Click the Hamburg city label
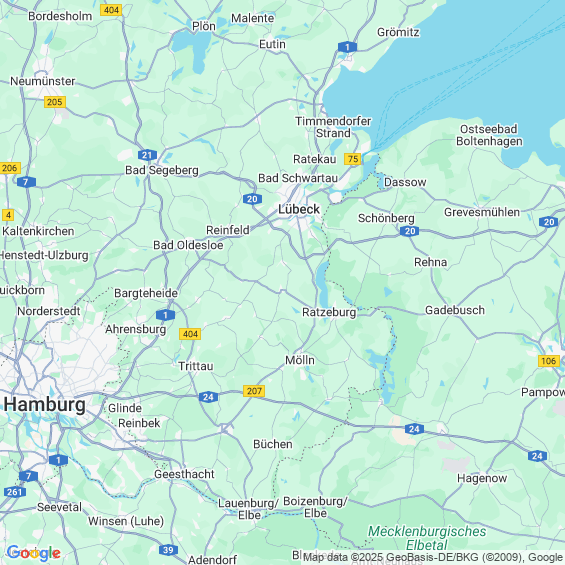Screen dimensions: 565x565 pos(45,404)
